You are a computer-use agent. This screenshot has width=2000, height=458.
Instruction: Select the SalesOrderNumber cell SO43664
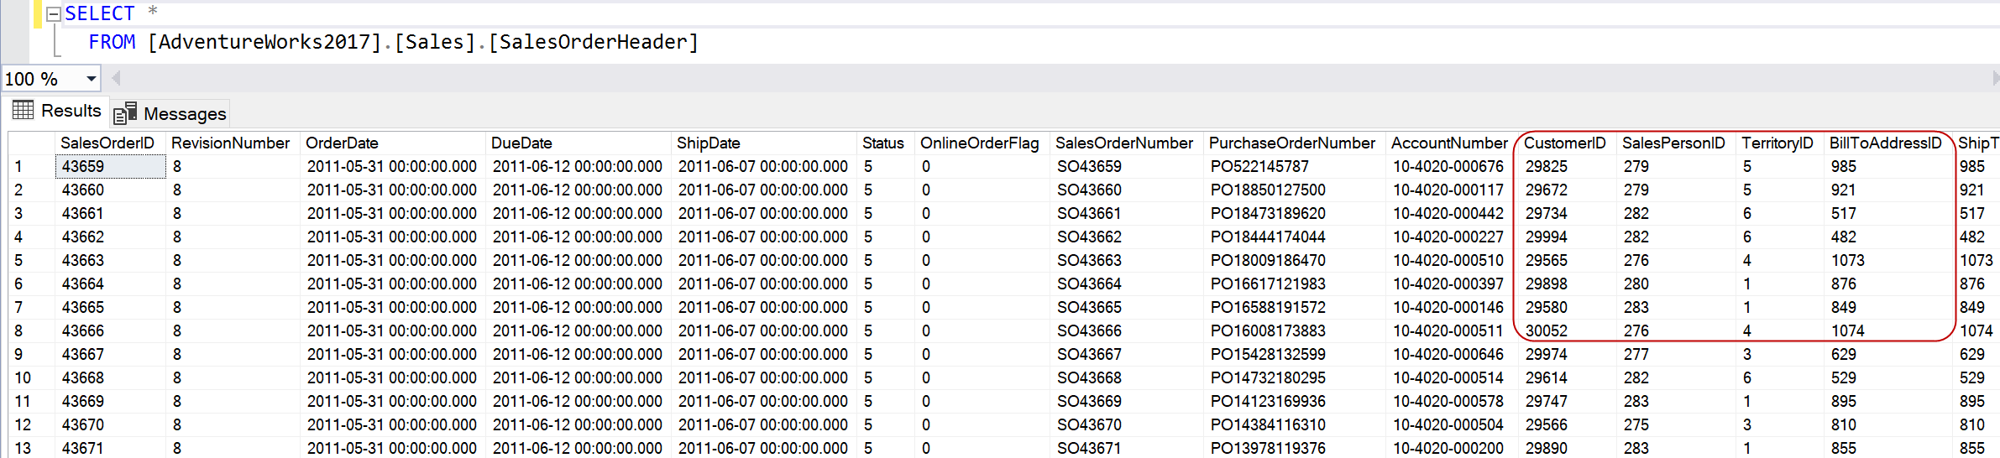click(x=1128, y=284)
